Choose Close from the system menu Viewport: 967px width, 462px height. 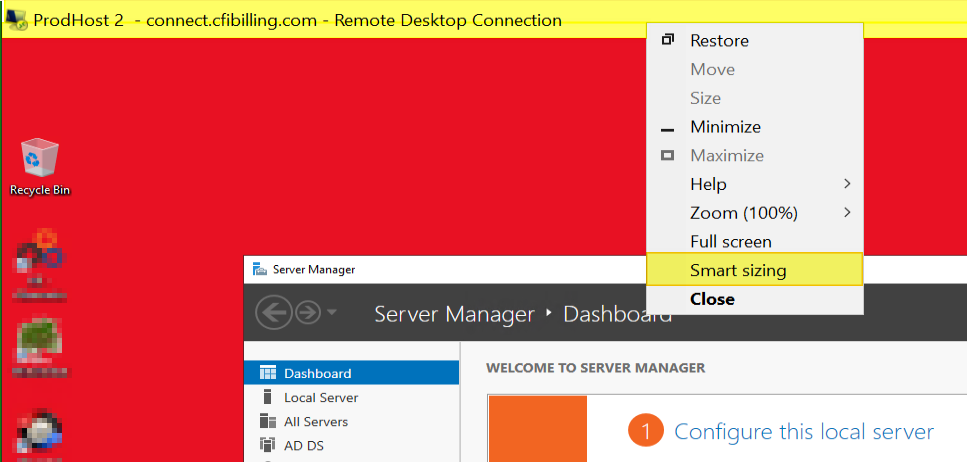(754, 299)
